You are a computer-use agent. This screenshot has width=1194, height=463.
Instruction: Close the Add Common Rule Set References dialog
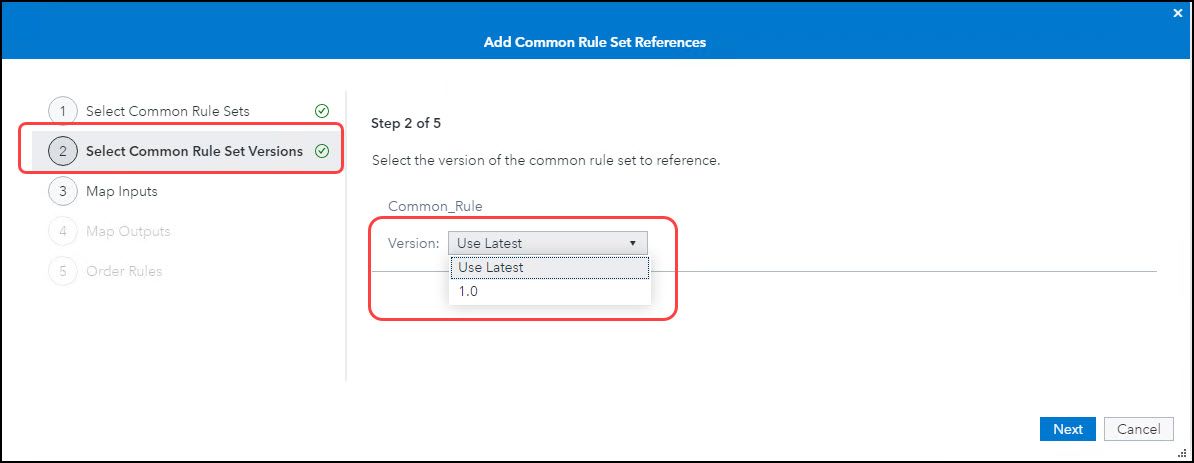(x=1177, y=13)
